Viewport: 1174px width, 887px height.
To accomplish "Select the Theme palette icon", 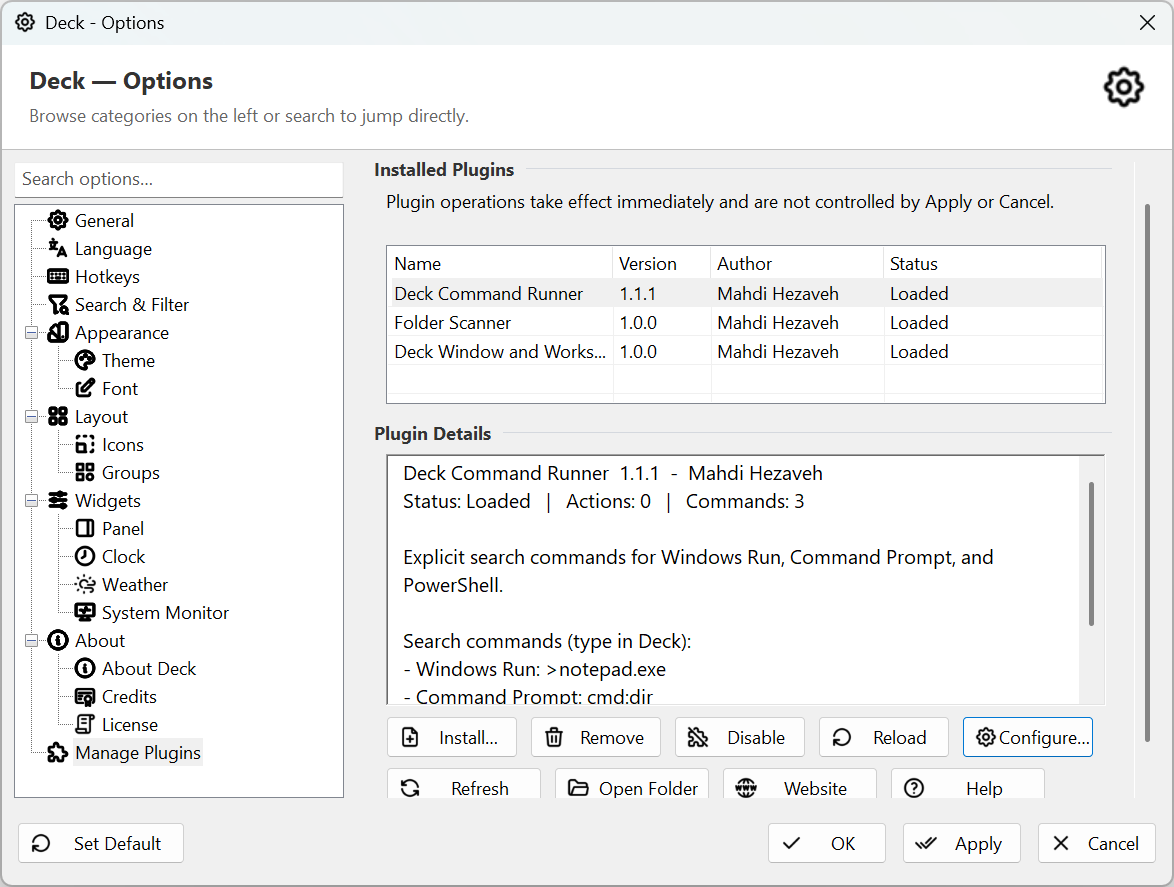I will pyautogui.click(x=85, y=361).
